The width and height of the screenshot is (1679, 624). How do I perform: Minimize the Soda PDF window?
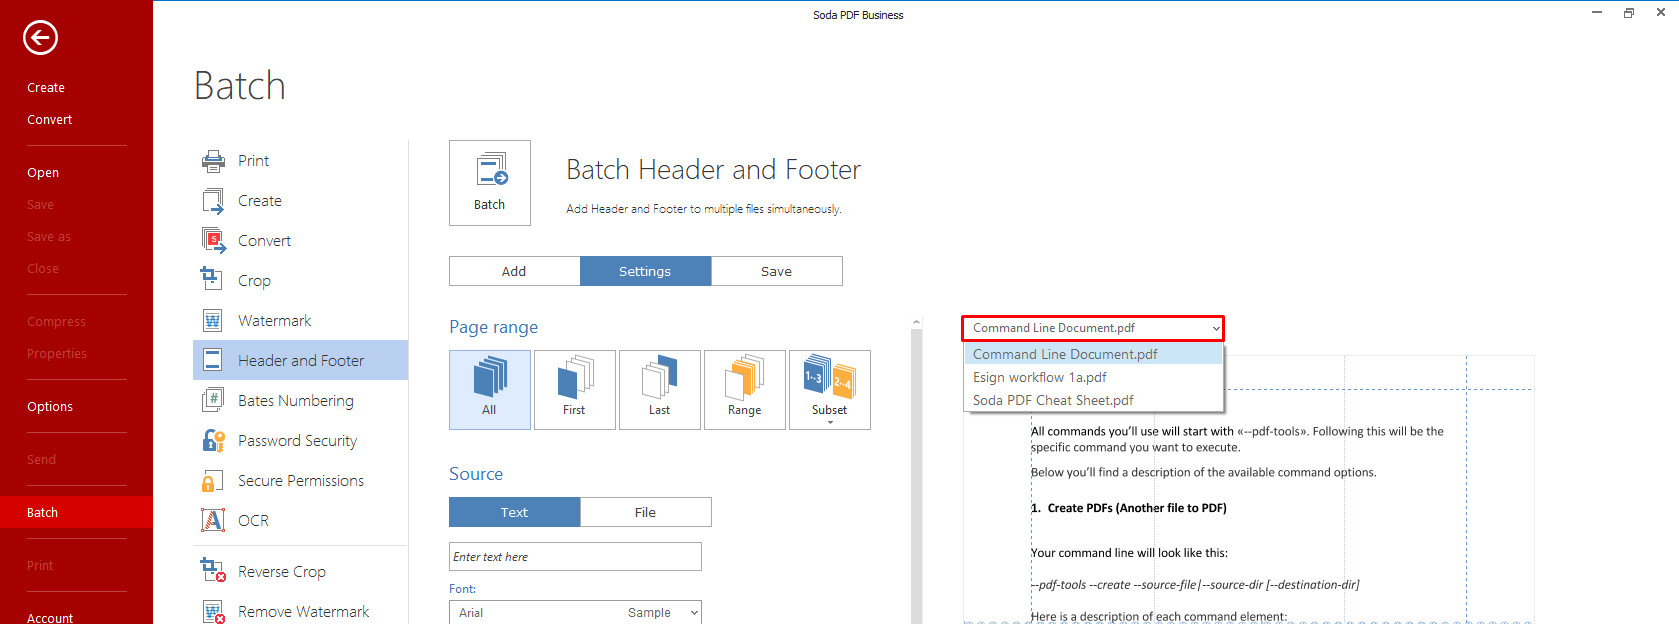pos(1597,13)
